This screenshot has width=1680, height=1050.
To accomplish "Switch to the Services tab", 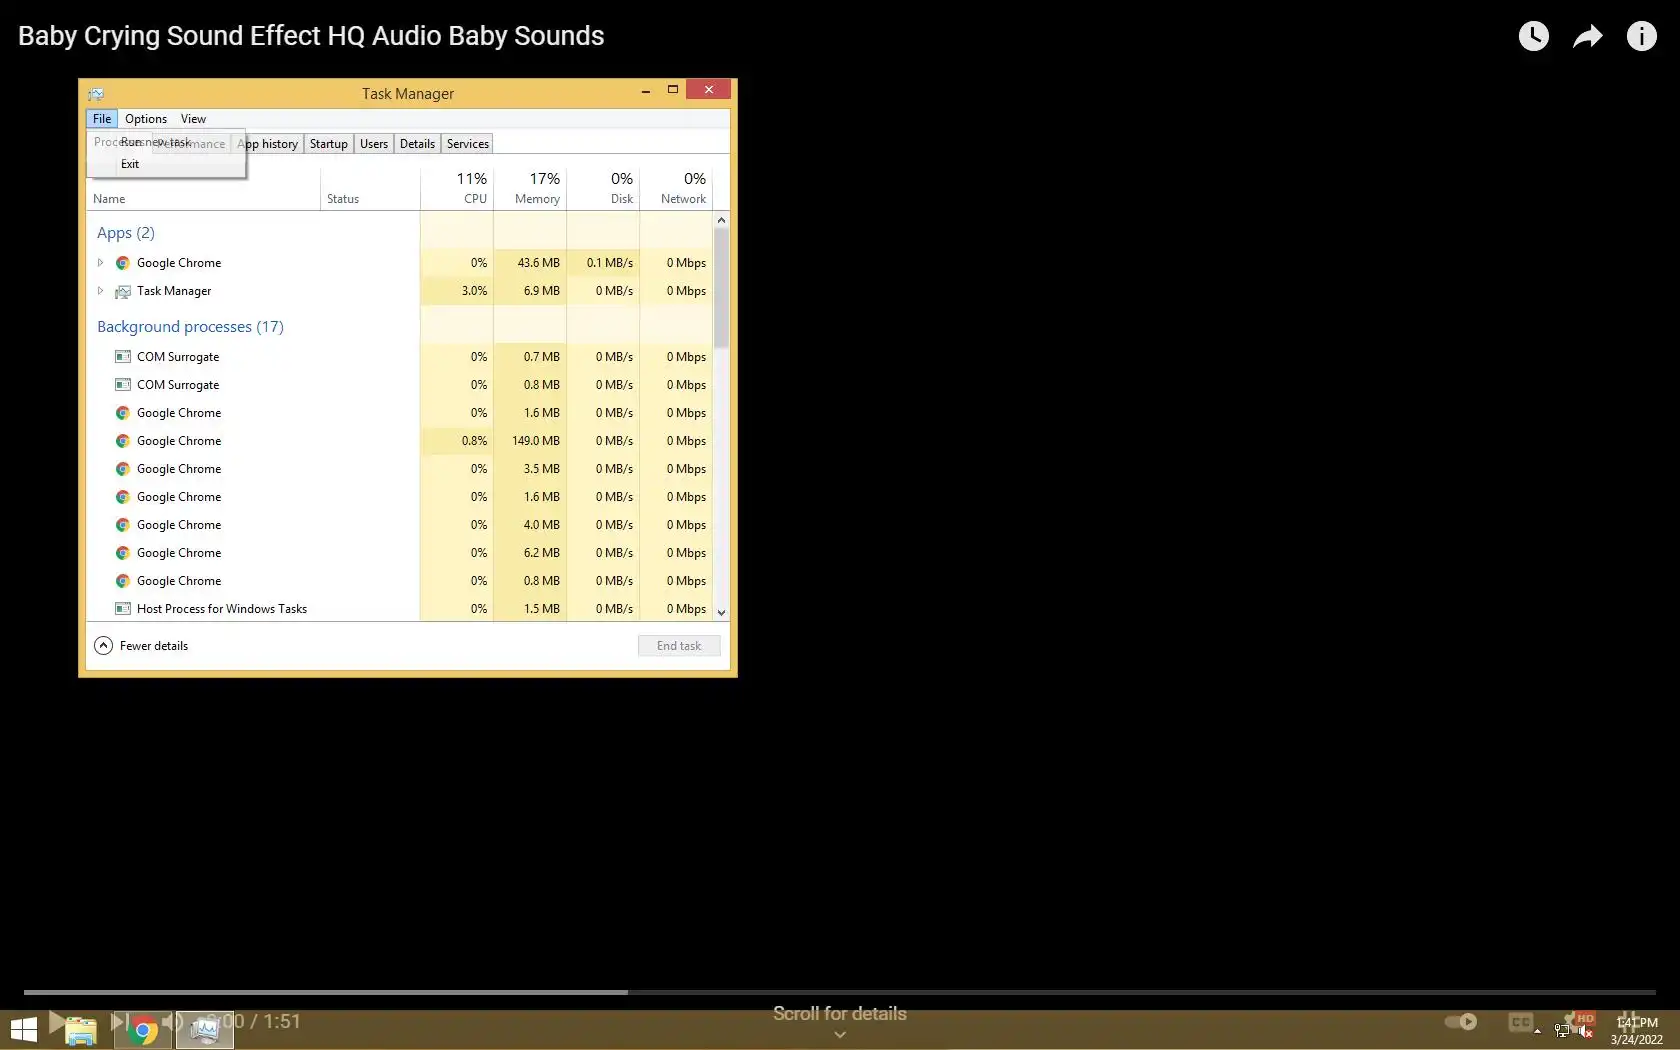I will tap(468, 144).
